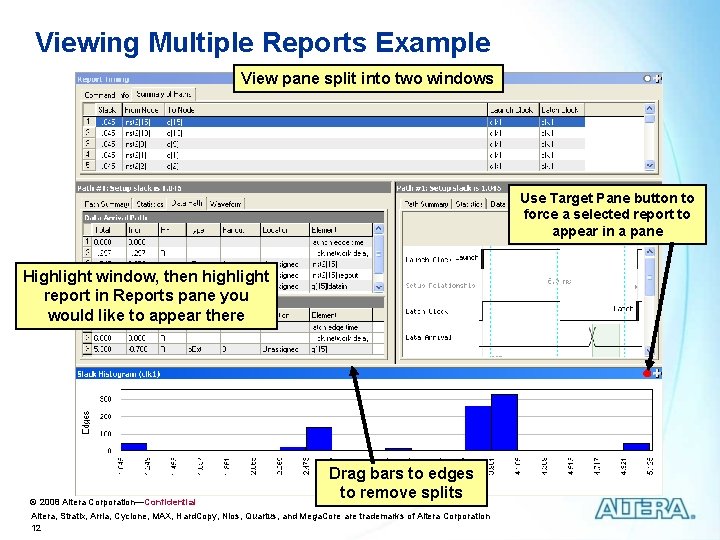The height and width of the screenshot is (540, 720).
Task: Select the highlighted path row numbered 1
Action: (333, 122)
